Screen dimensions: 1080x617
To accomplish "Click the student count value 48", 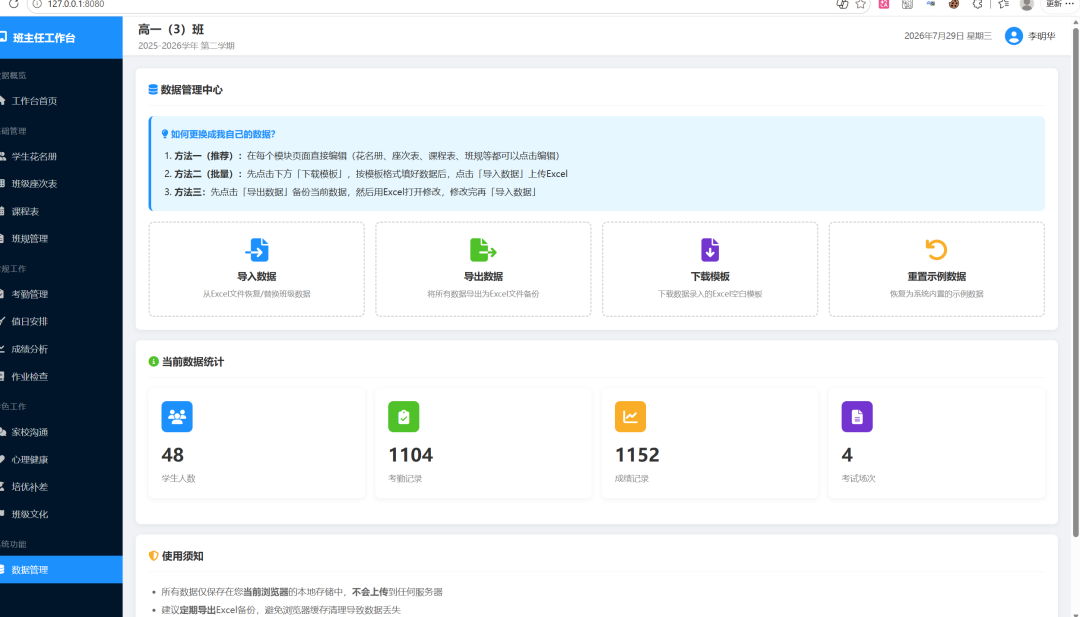I will (172, 455).
